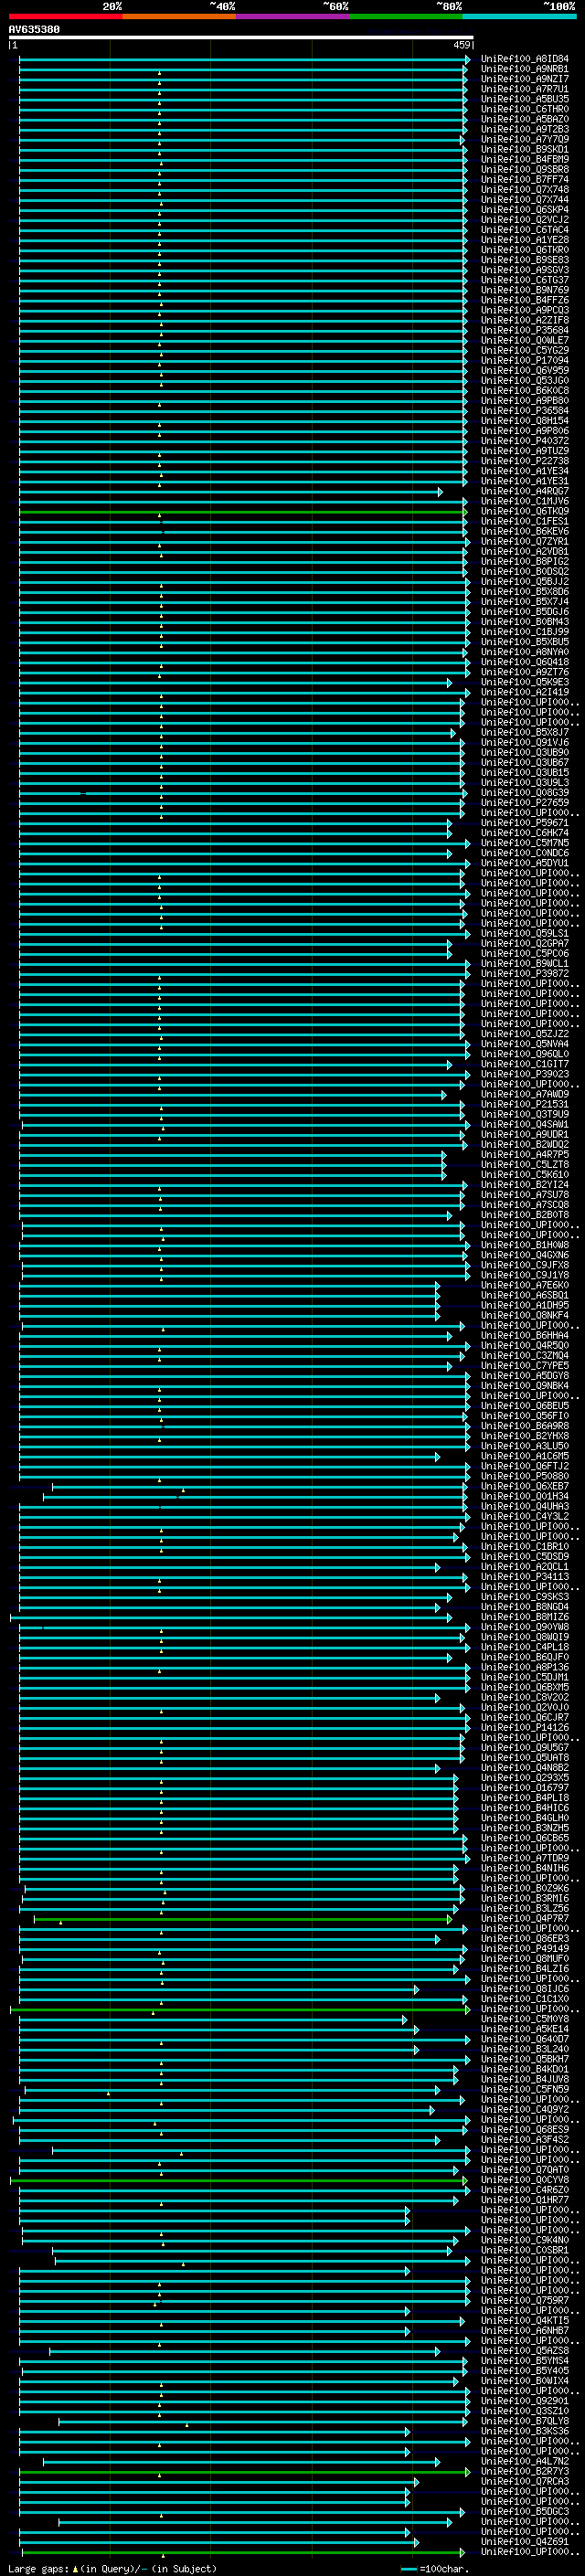
Task: Choose hit UniRef100_C1BJ99
Action: (525, 632)
